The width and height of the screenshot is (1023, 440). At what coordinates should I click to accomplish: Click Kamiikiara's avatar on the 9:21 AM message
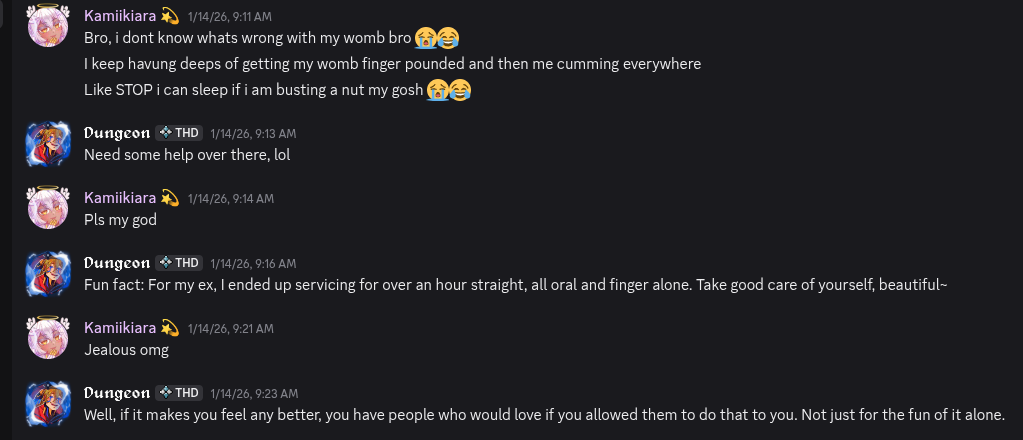(x=46, y=338)
